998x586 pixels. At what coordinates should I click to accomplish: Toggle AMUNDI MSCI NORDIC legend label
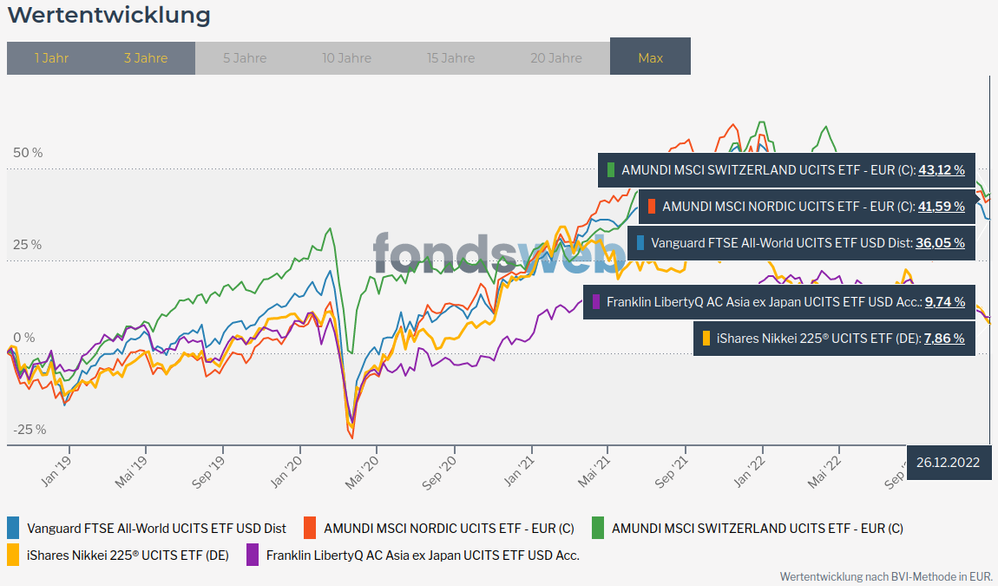point(449,528)
